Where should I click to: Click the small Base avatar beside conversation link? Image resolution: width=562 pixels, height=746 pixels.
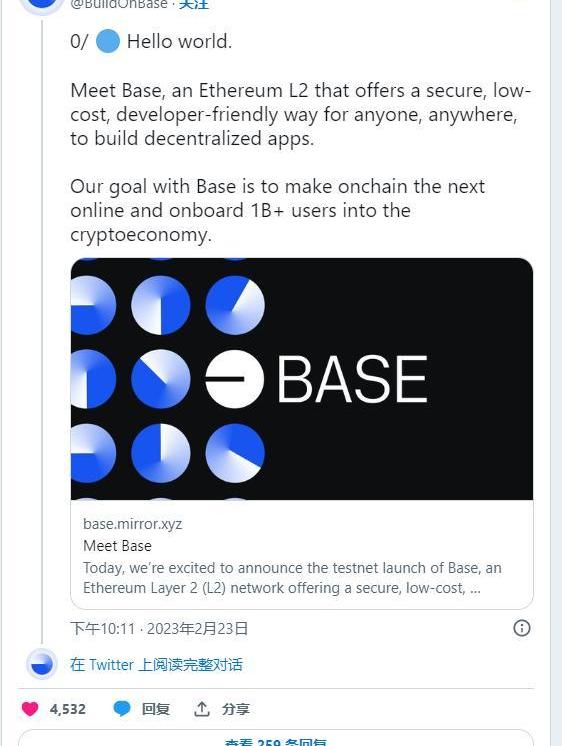pyautogui.click(x=41, y=664)
